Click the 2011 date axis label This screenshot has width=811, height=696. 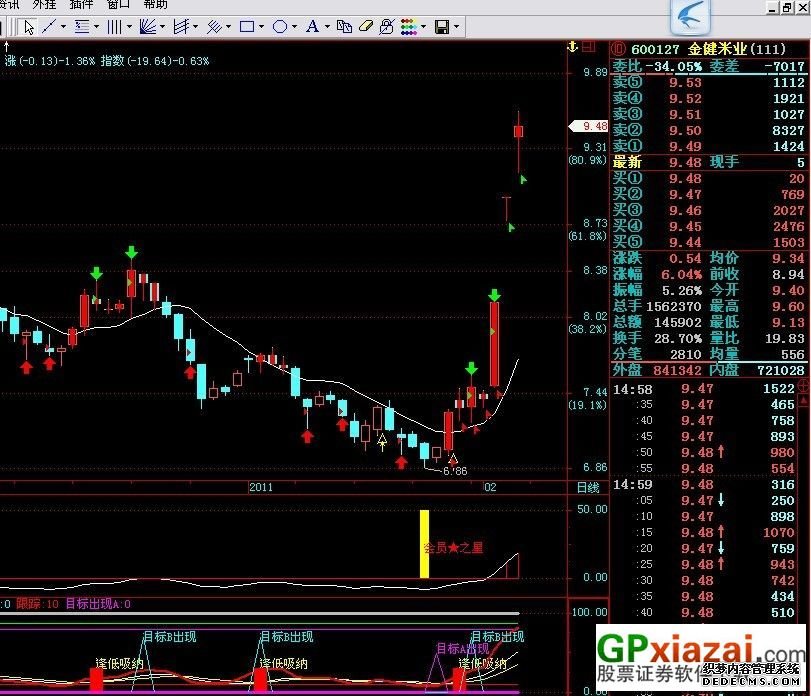[x=261, y=487]
